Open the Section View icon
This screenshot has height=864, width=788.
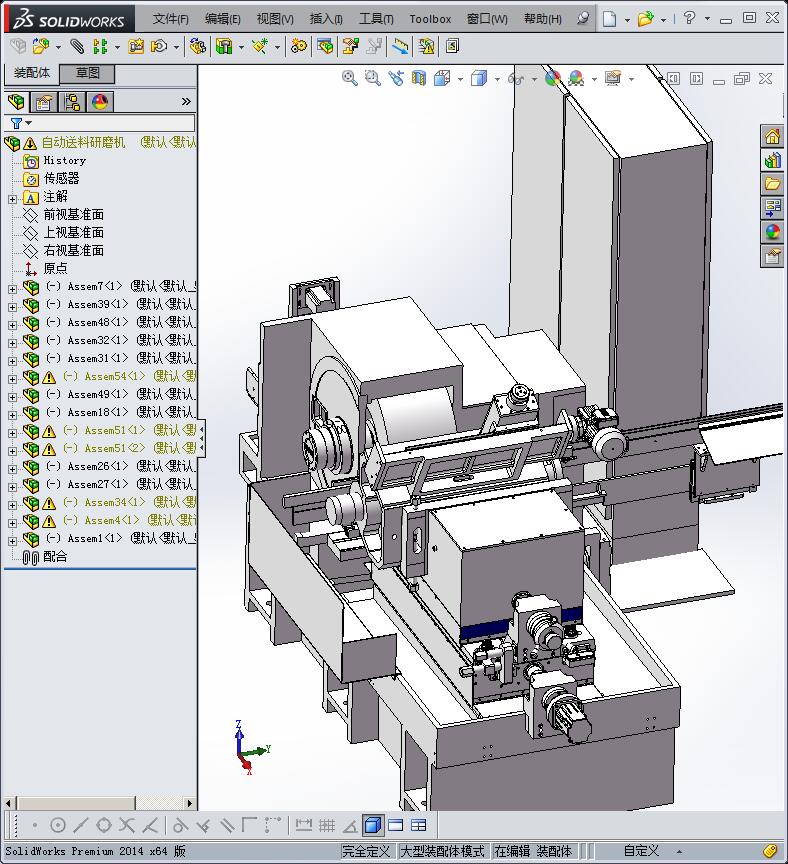tap(419, 78)
